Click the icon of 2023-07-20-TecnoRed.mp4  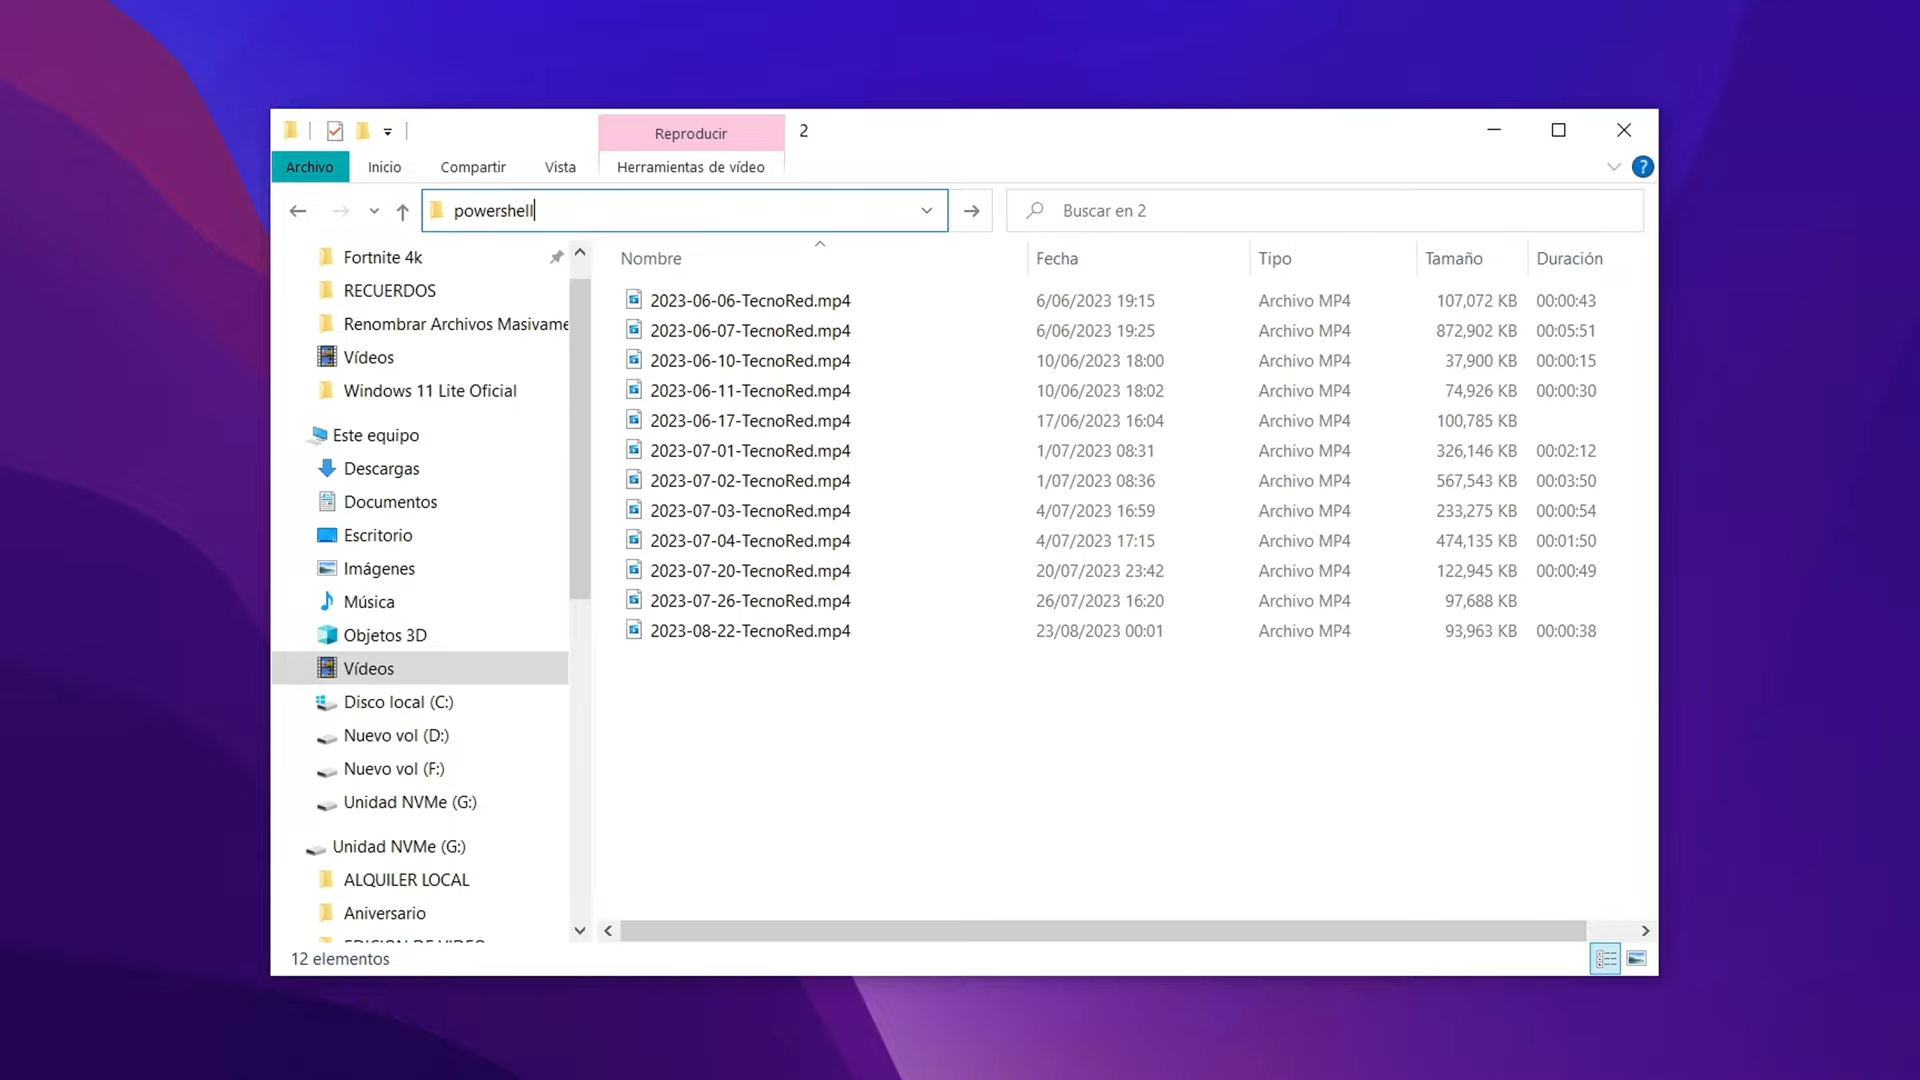tap(634, 569)
